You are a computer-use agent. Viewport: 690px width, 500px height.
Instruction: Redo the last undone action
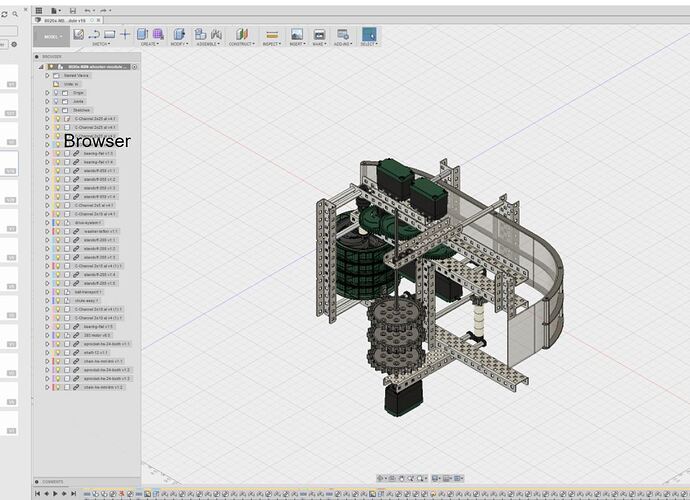pyautogui.click(x=104, y=11)
